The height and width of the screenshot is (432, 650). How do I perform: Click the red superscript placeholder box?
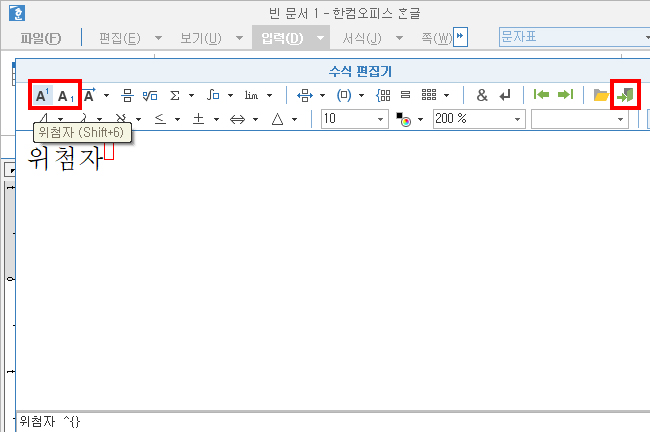[x=109, y=150]
